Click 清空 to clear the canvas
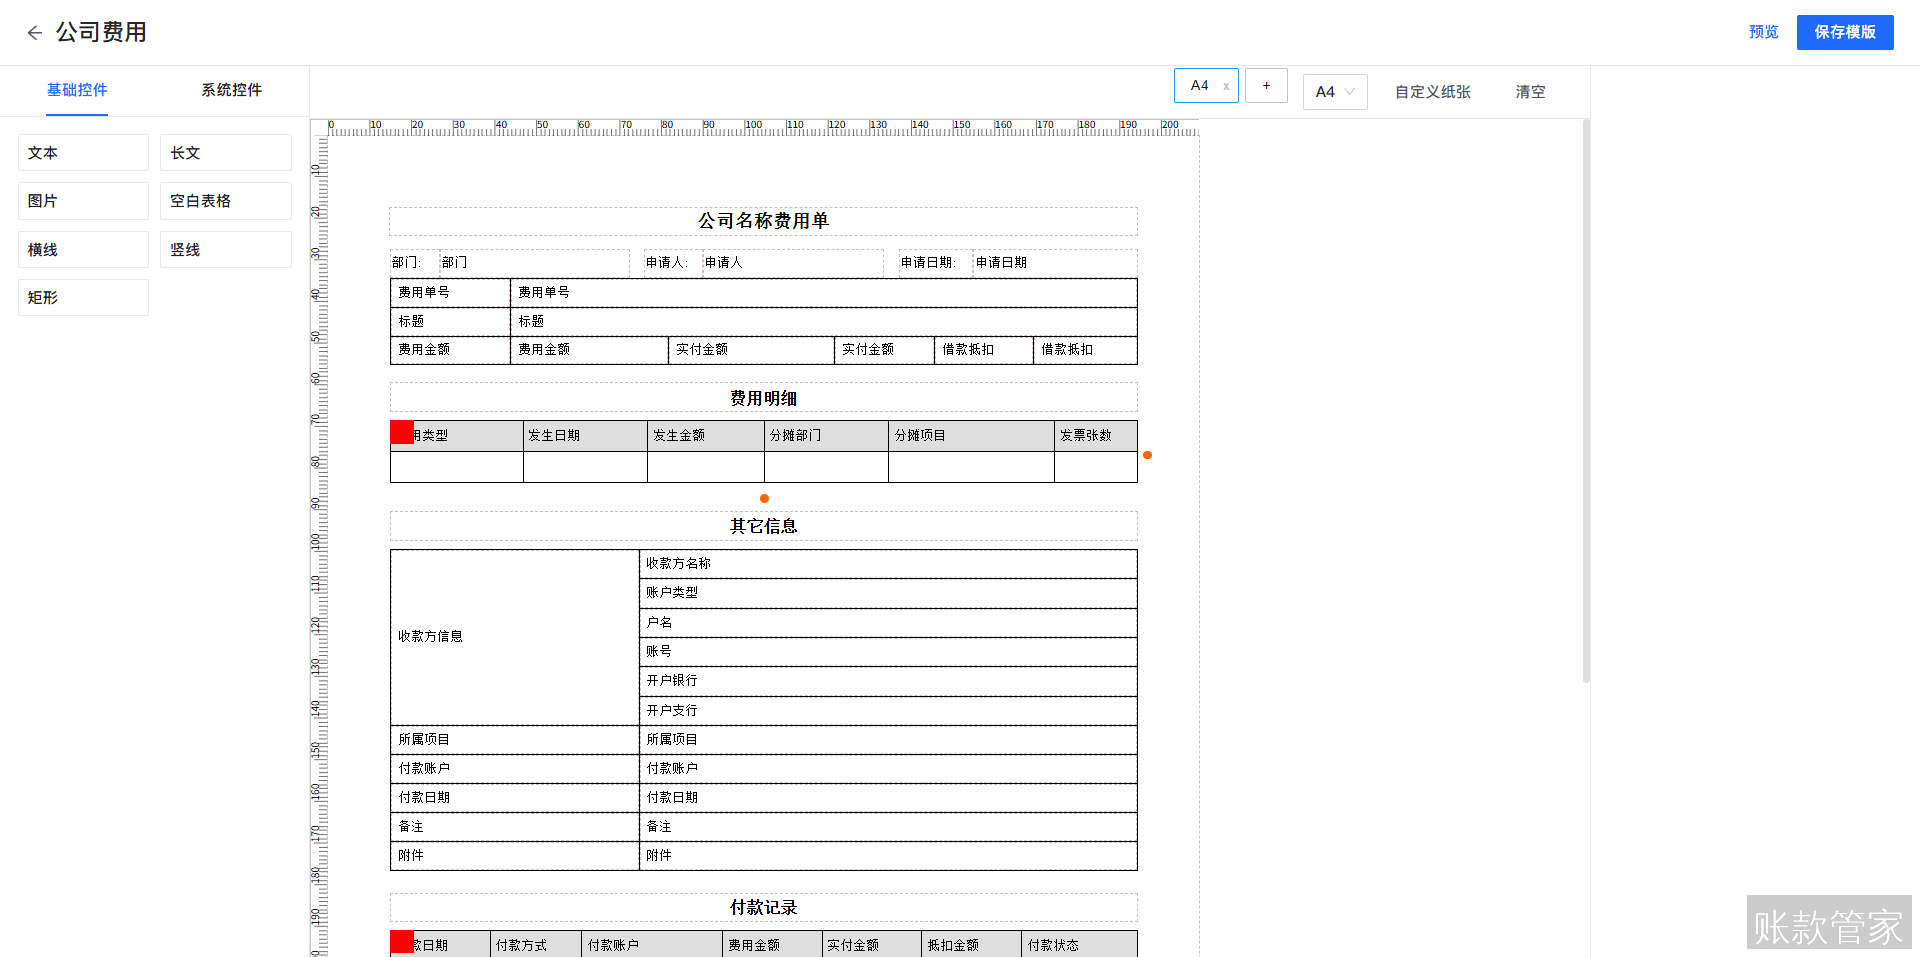The height and width of the screenshot is (957, 1920). pos(1530,92)
